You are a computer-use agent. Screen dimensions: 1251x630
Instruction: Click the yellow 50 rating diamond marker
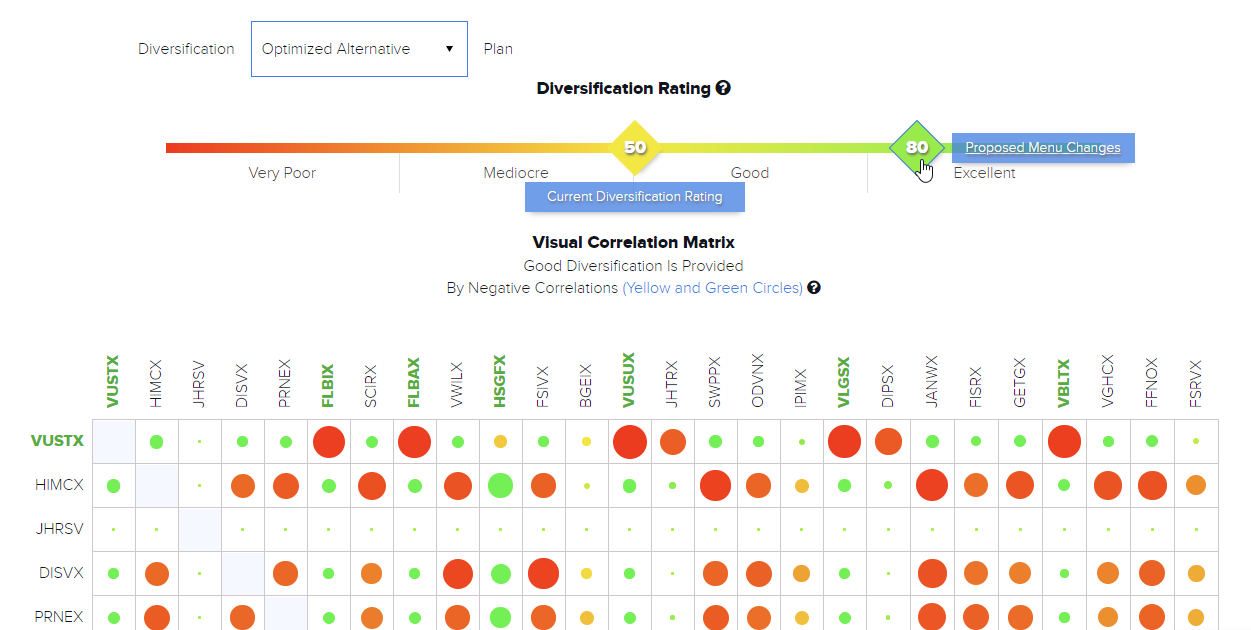point(635,147)
